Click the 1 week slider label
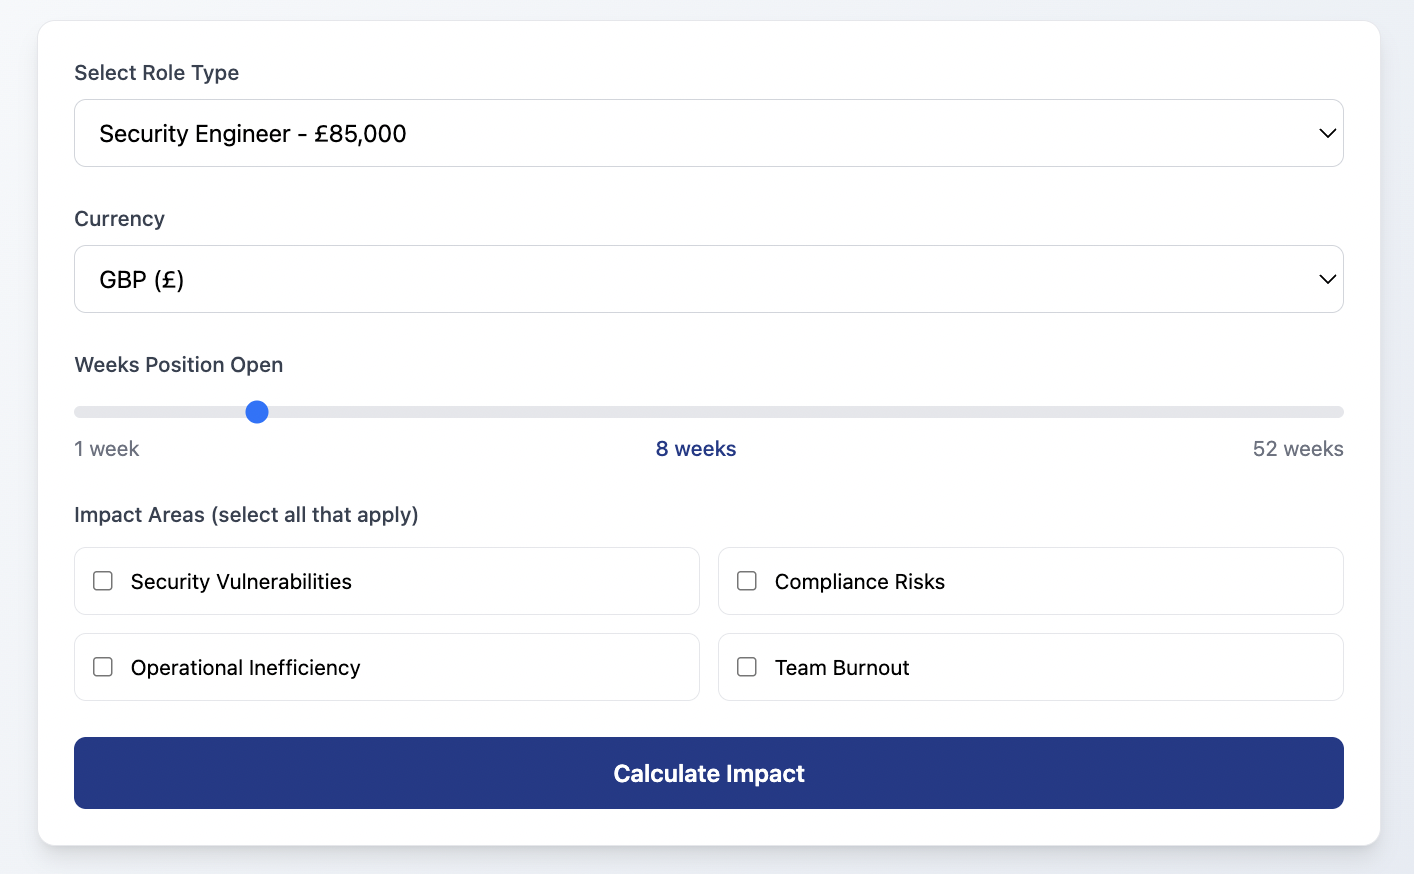 pos(106,448)
